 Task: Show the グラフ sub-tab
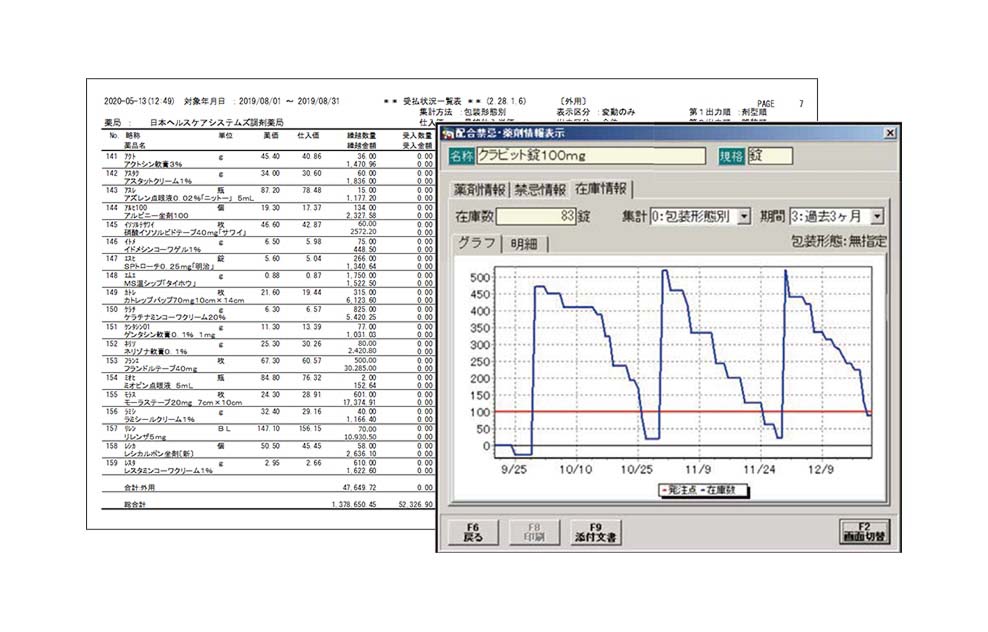coord(476,243)
